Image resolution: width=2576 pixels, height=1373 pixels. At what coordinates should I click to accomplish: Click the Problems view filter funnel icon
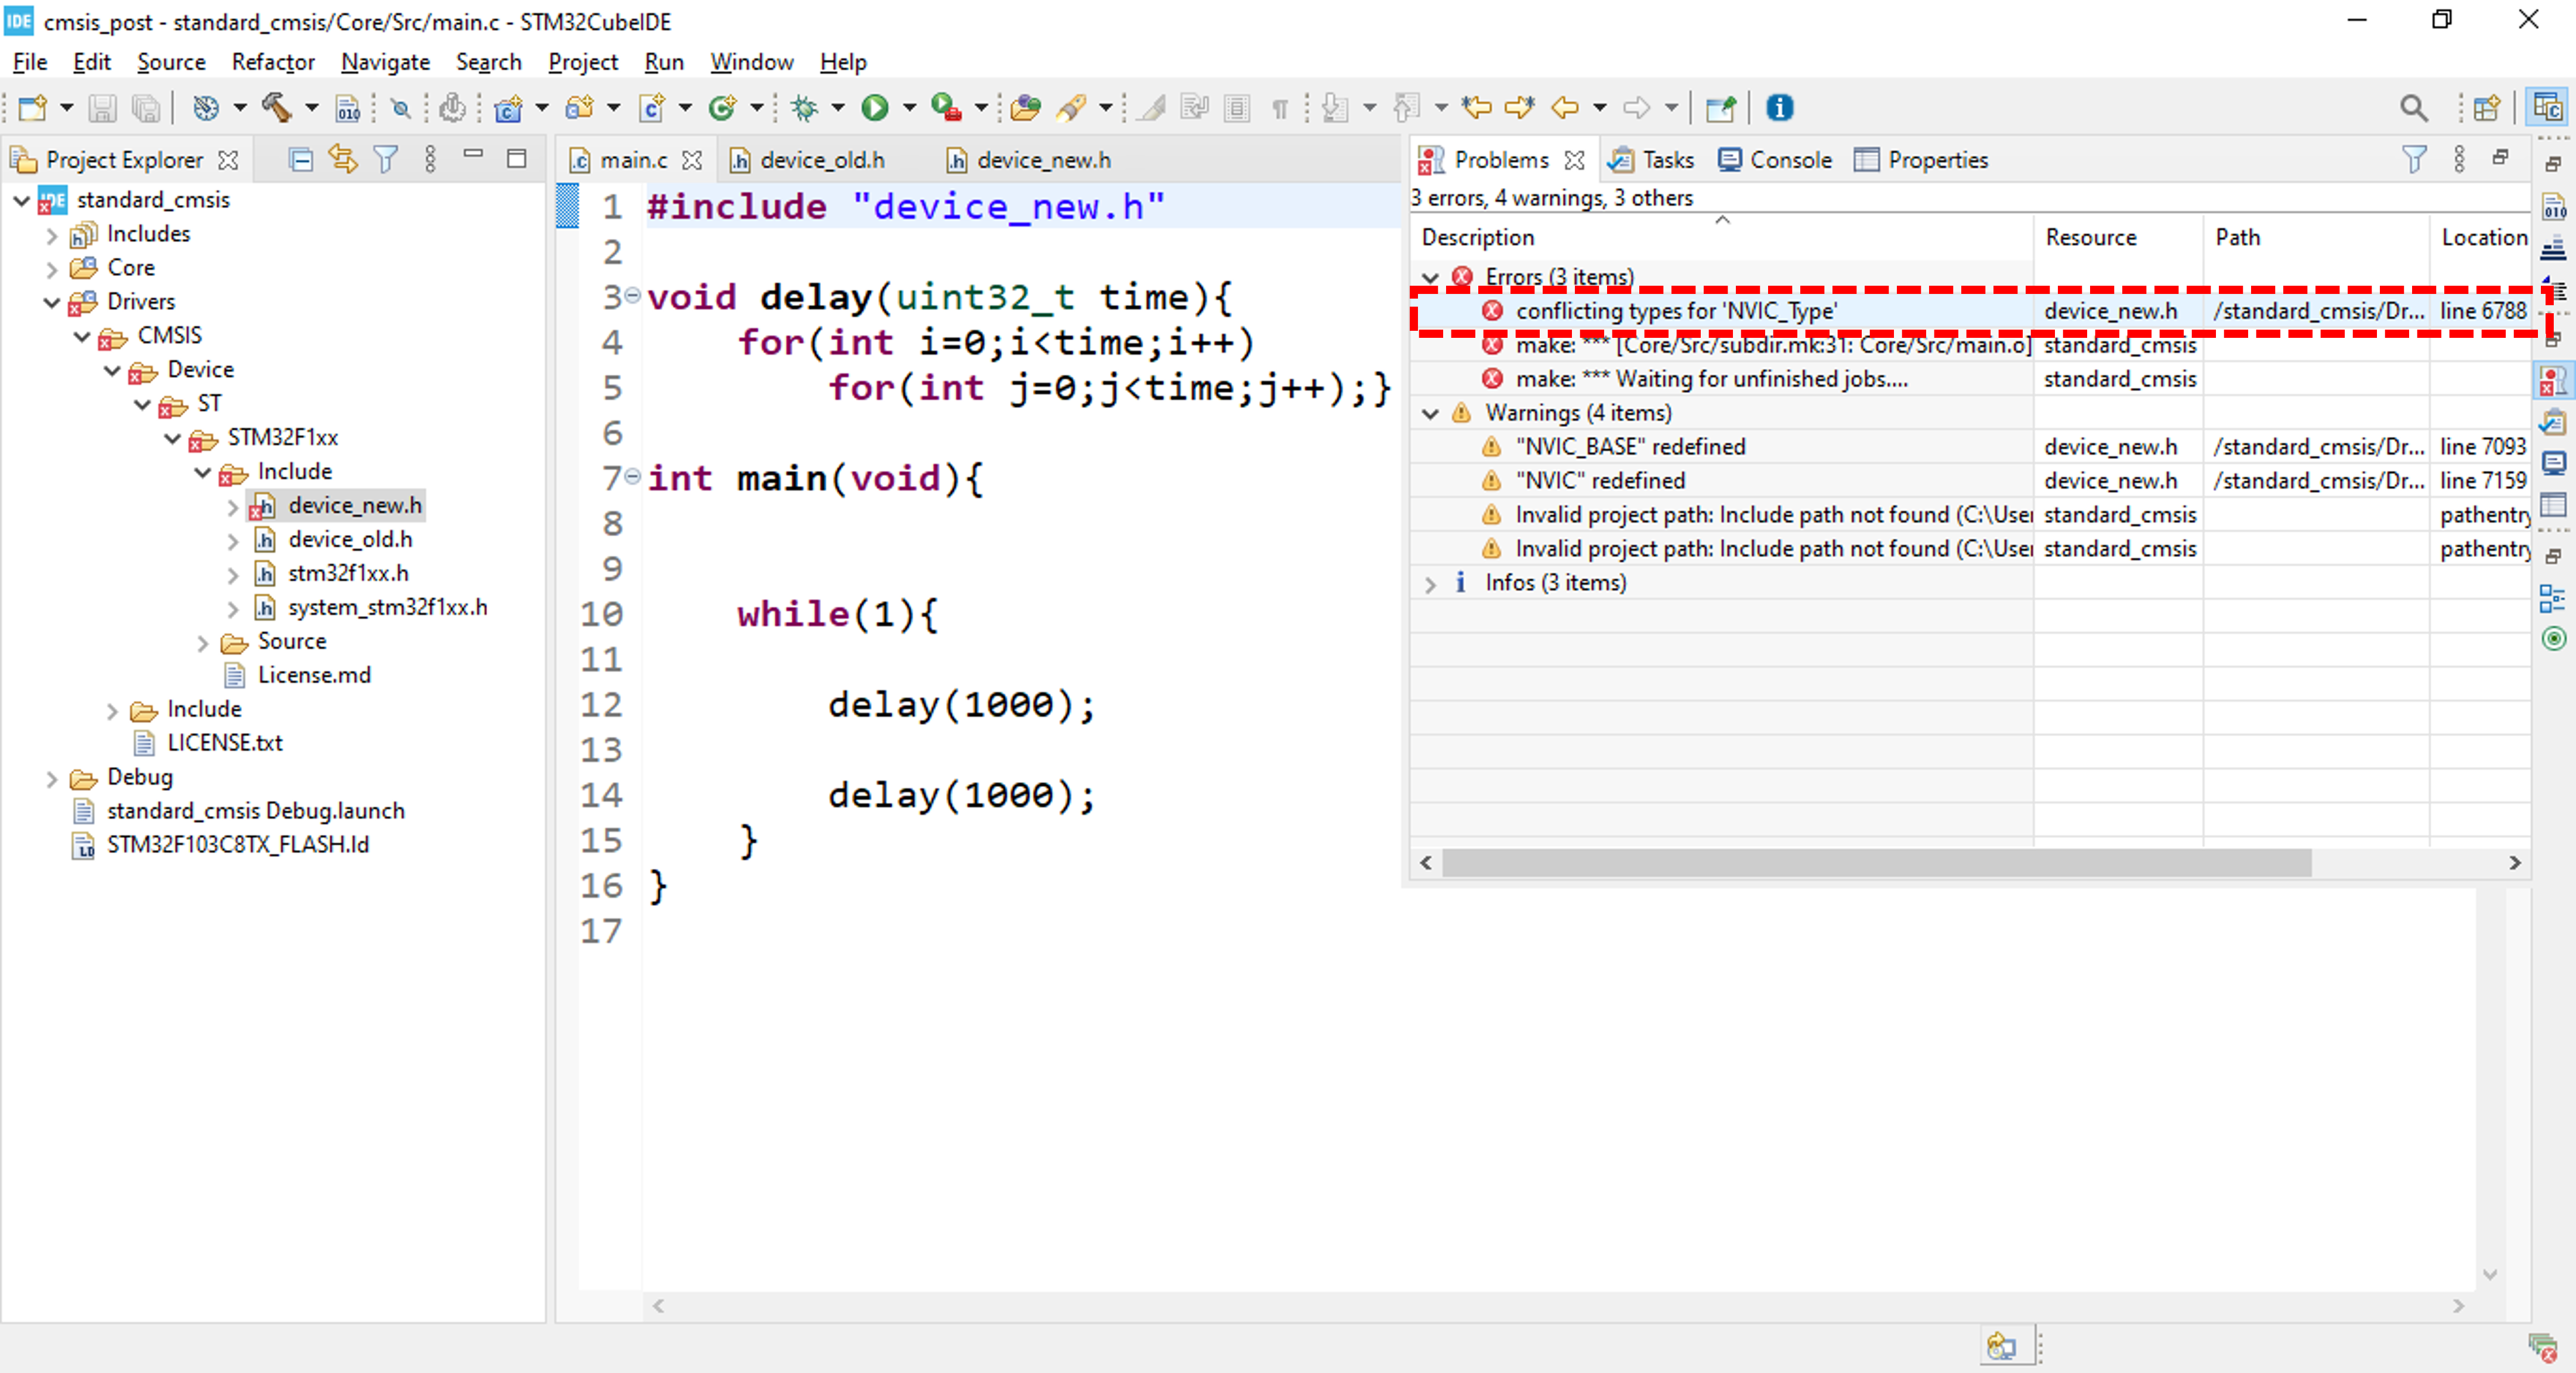pyautogui.click(x=2414, y=159)
